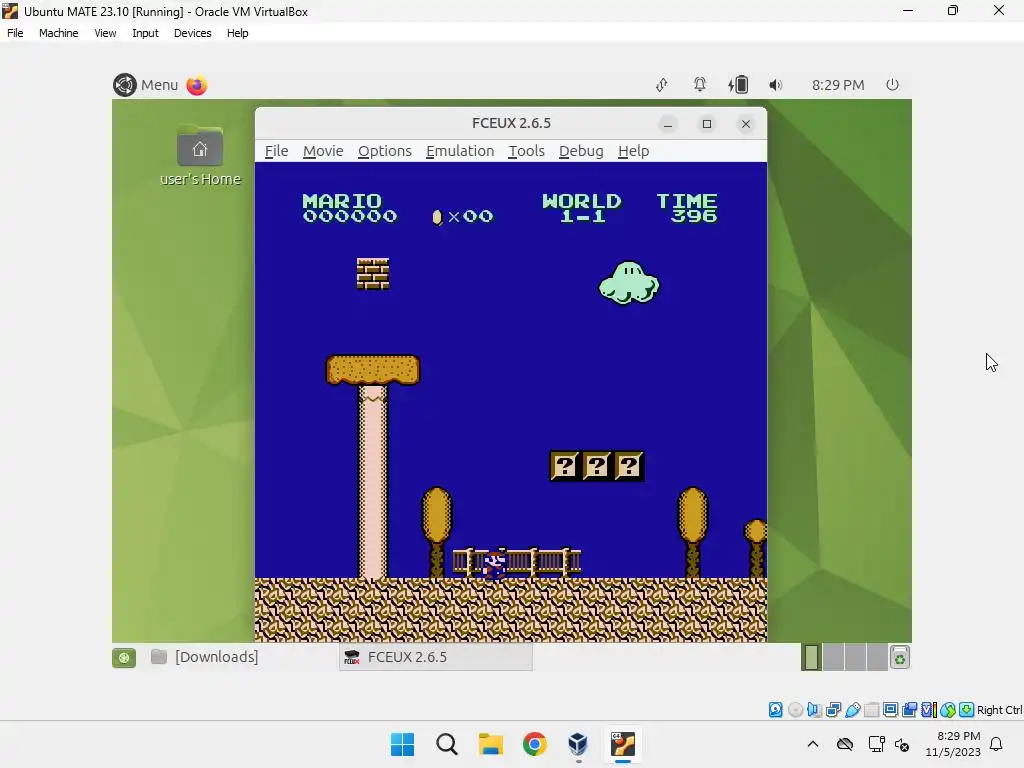The width and height of the screenshot is (1024, 768).
Task: Select running VM icon on Windows taskbar
Action: [622, 744]
